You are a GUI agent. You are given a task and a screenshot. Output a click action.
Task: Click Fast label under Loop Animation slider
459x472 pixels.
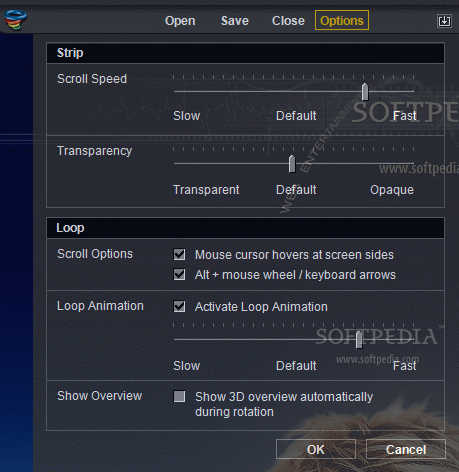(404, 366)
